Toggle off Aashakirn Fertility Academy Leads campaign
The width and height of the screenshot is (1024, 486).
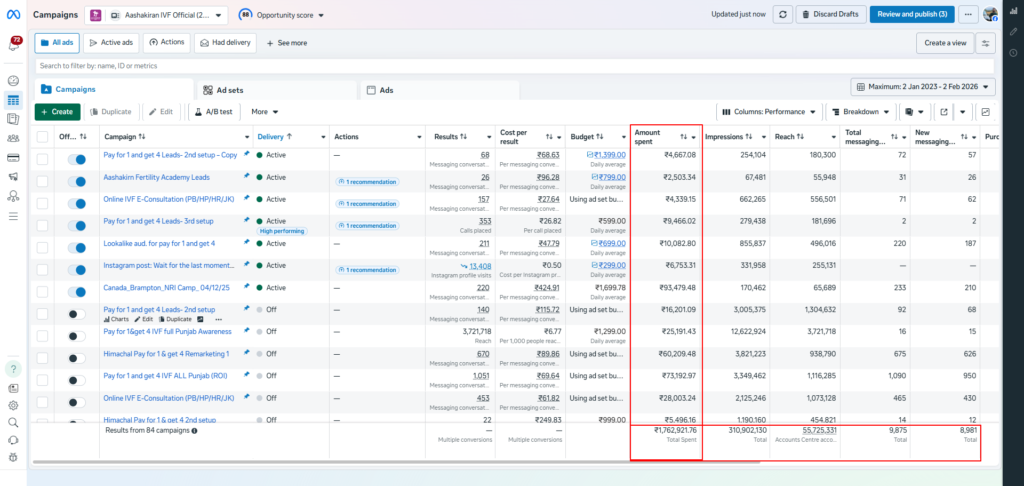[77, 178]
